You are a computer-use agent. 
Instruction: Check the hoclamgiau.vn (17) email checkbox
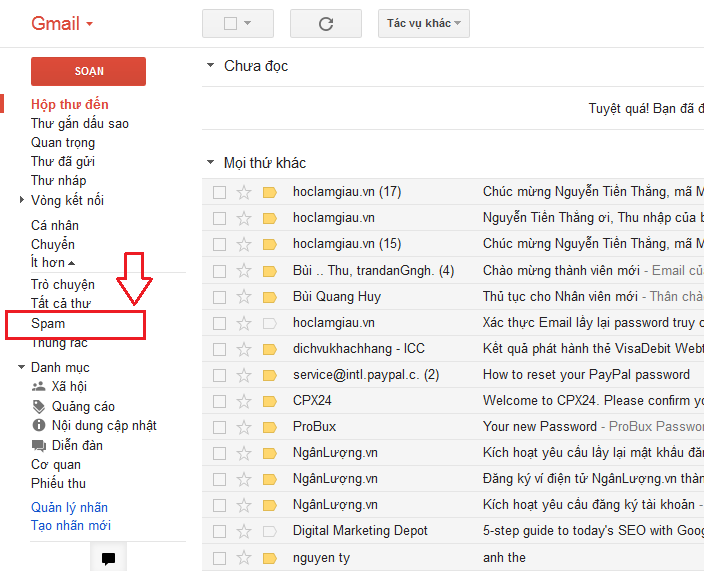tap(220, 193)
